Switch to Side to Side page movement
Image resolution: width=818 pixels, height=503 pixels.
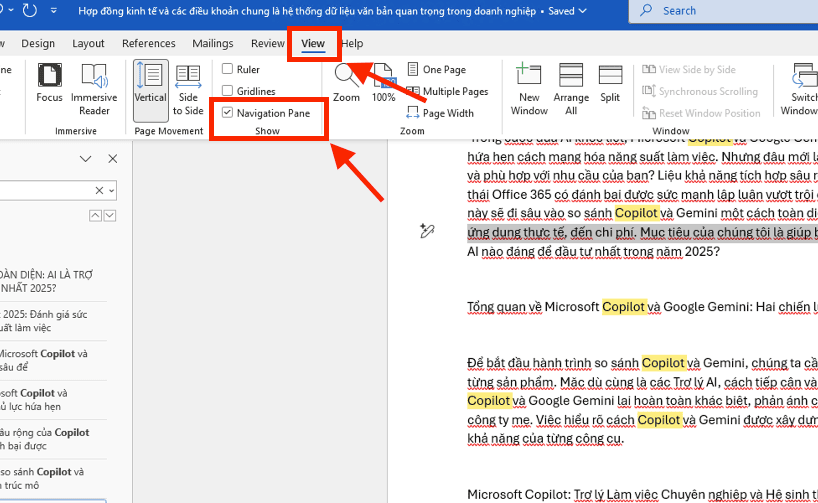point(188,89)
